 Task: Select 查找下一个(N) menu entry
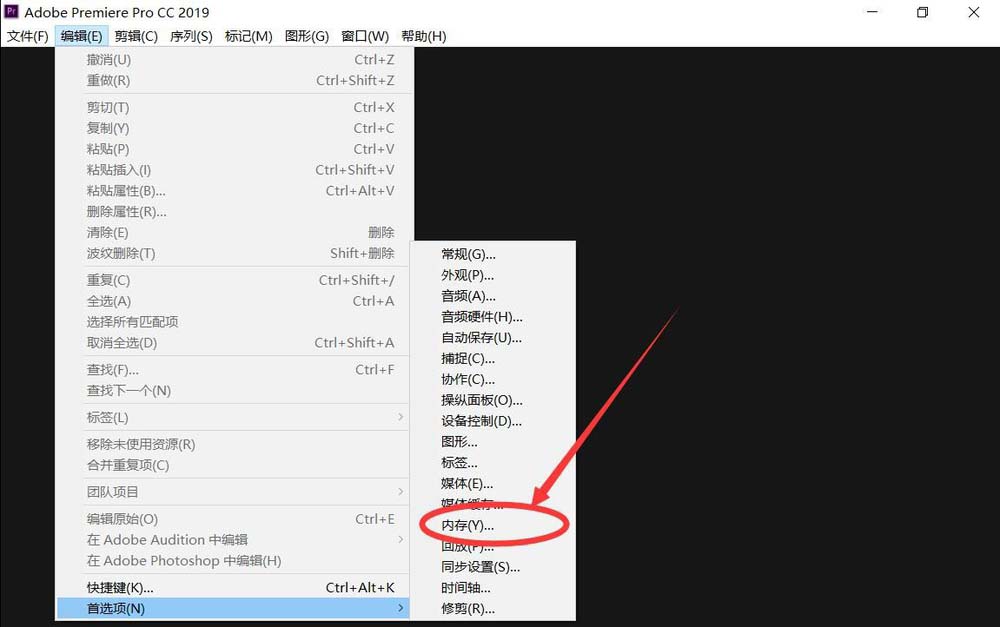tap(233, 390)
